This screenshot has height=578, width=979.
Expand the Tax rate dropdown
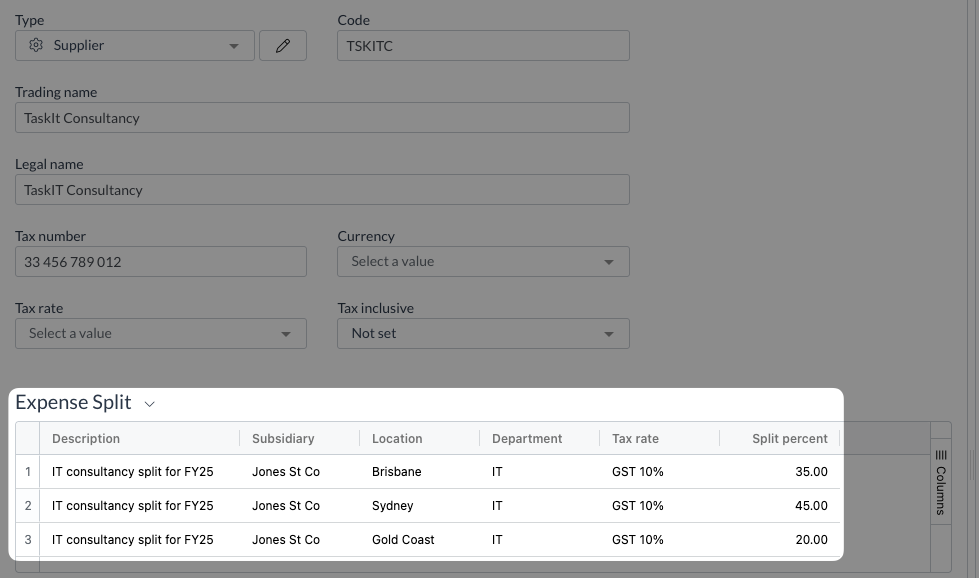click(160, 333)
